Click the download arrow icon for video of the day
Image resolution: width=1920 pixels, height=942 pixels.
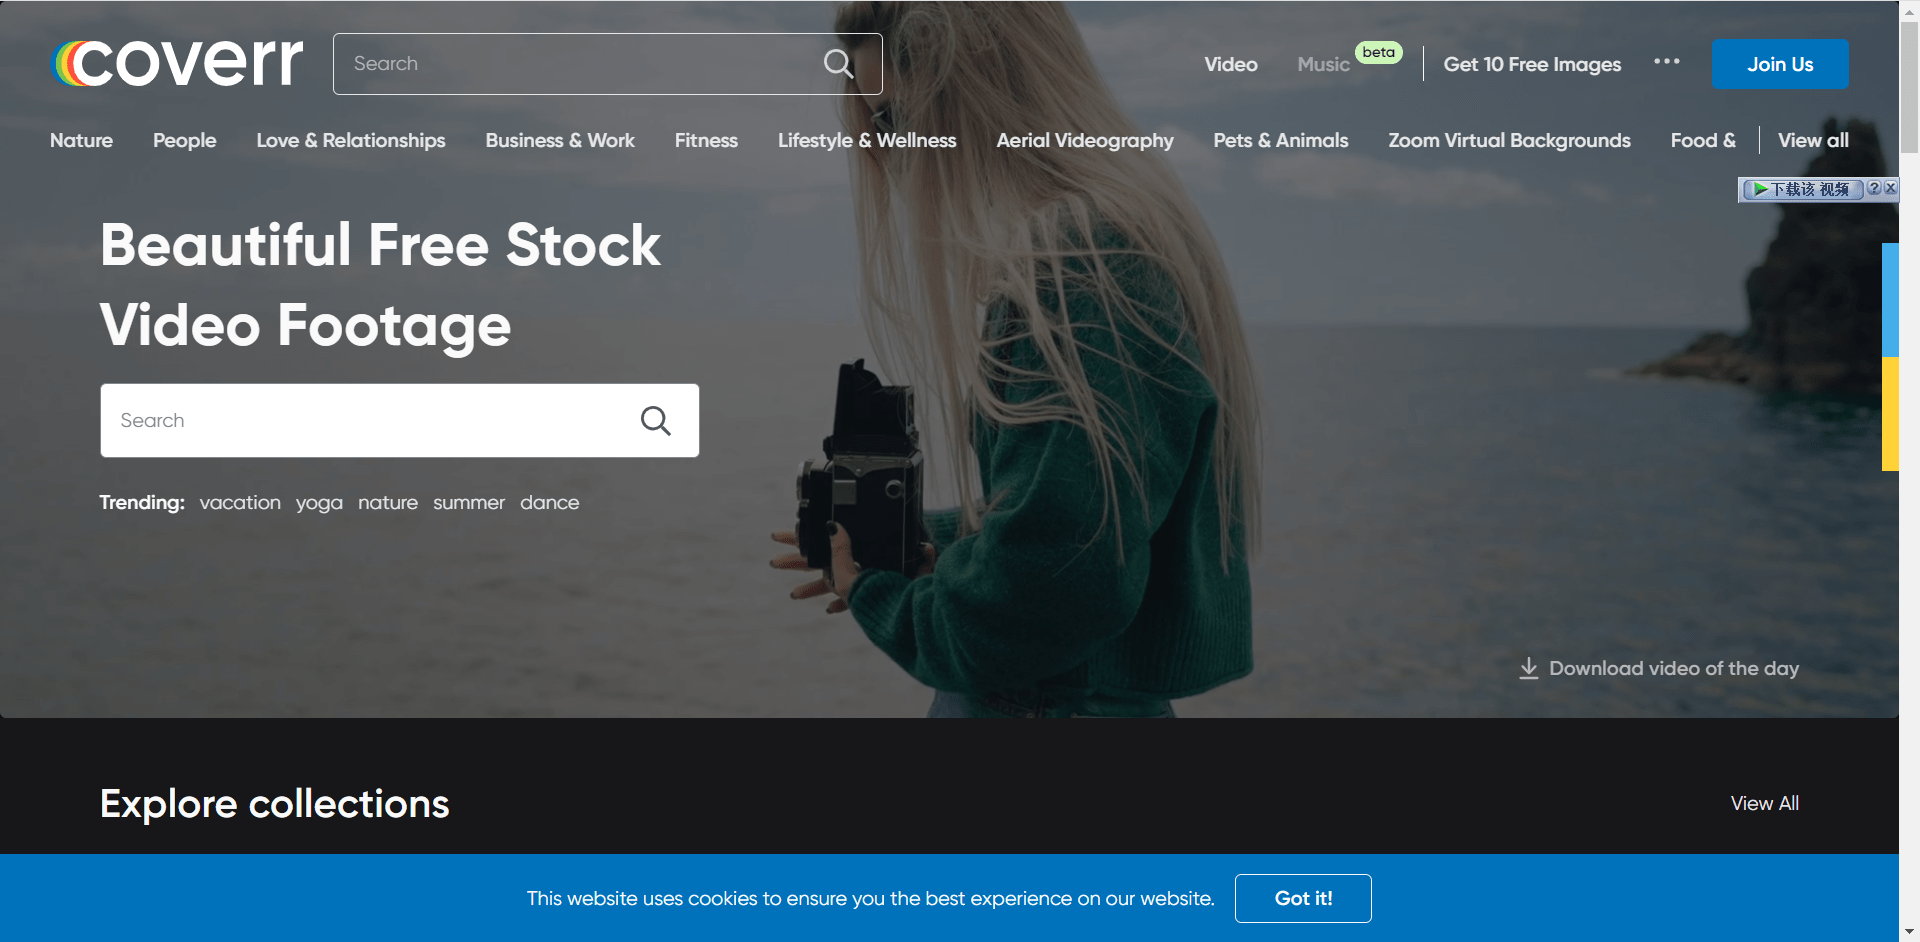[x=1528, y=668]
